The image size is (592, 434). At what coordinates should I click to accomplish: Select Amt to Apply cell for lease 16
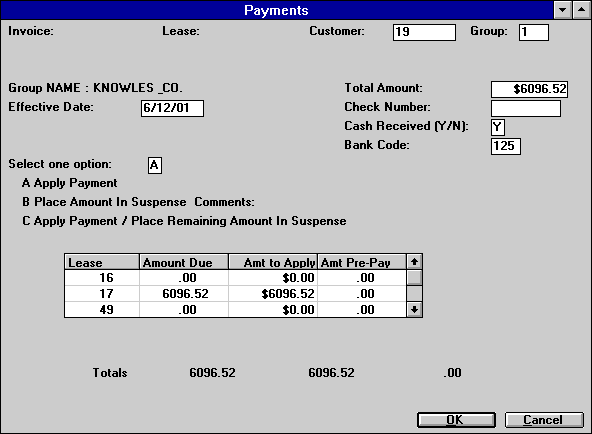click(x=273, y=278)
